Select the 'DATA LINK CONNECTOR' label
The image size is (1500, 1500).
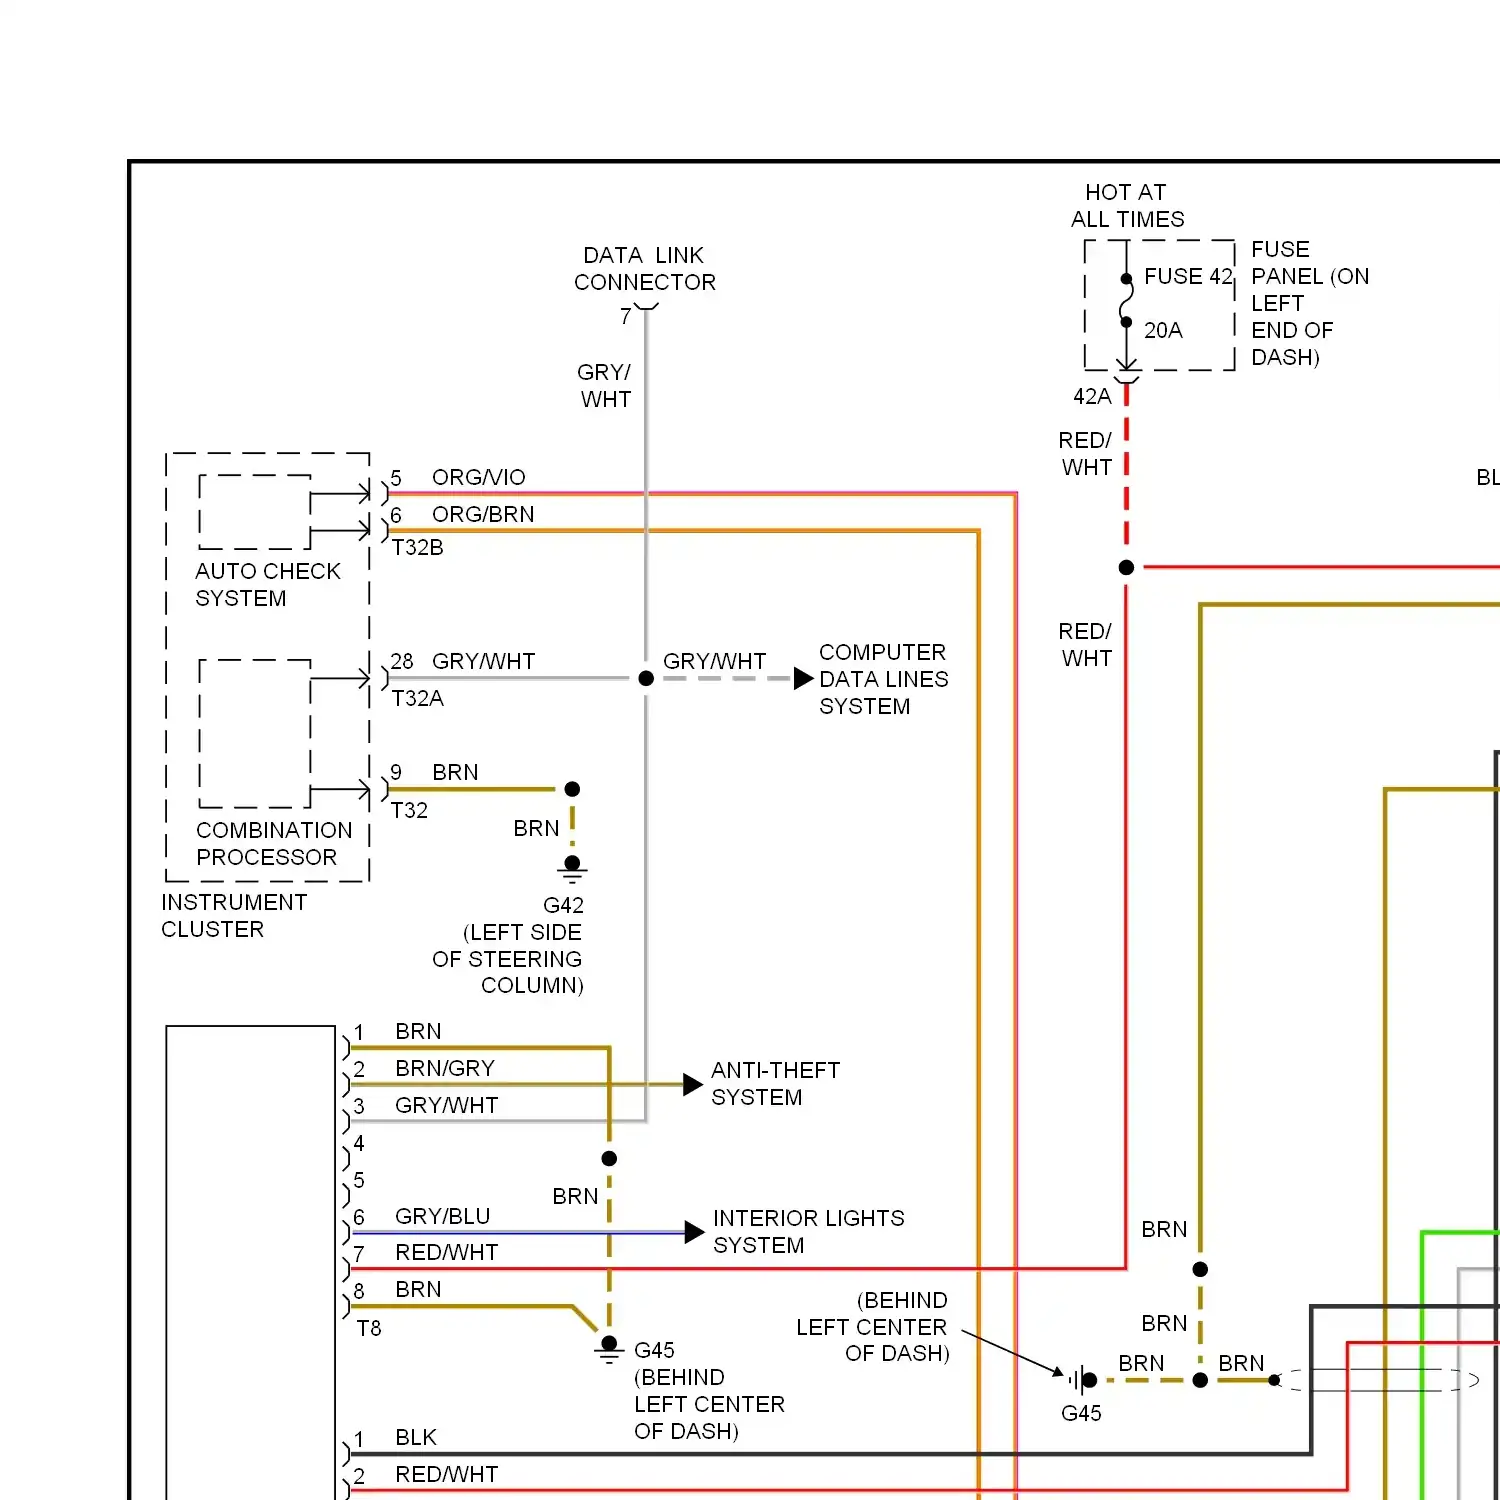[x=645, y=269]
